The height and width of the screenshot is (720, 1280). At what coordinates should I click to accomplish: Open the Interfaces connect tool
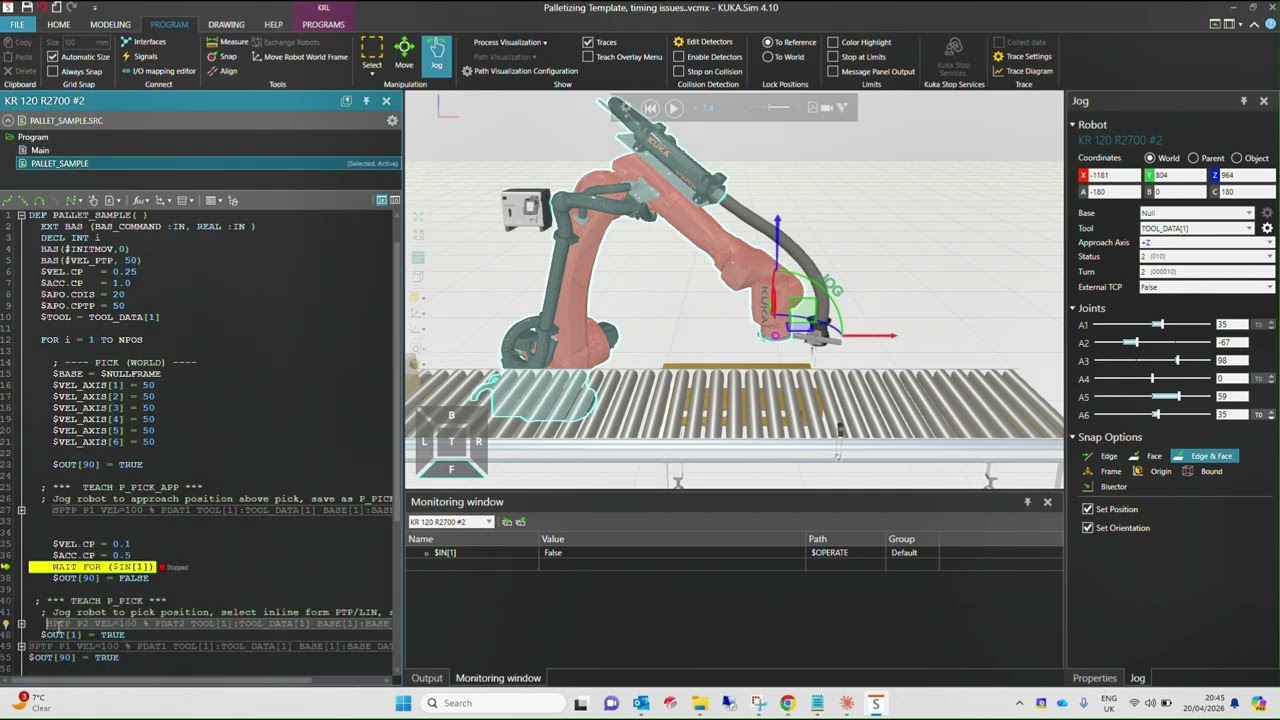[x=143, y=42]
